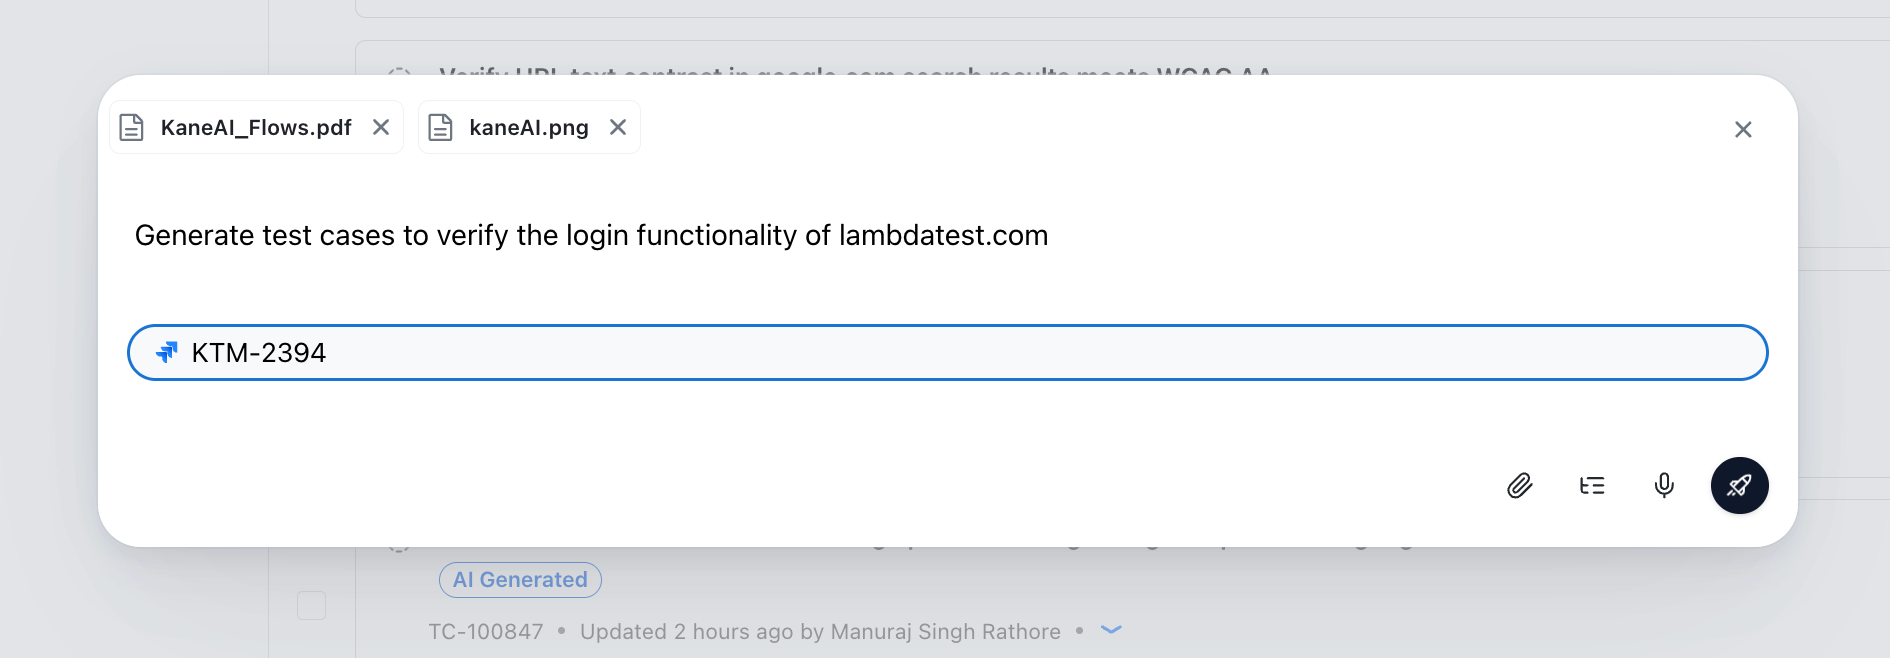The width and height of the screenshot is (1890, 658).
Task: Open test case TC-100847
Action: click(x=486, y=631)
